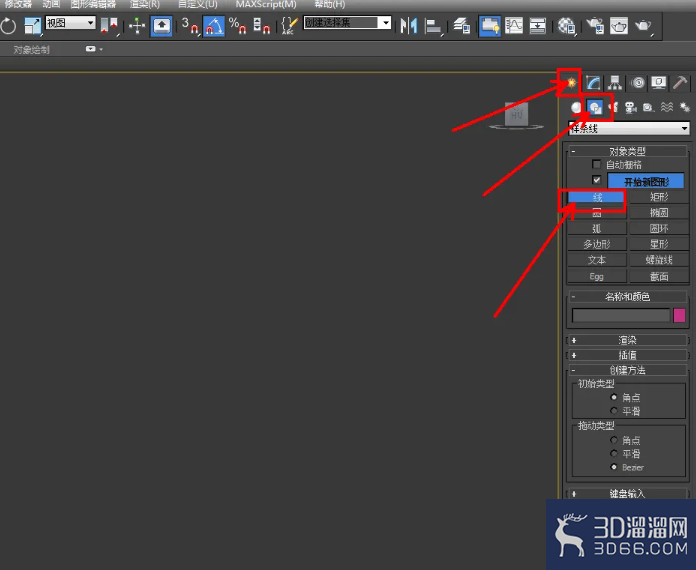The height and width of the screenshot is (570, 696).
Task: Activate Select and Manipulate tool
Action: [137, 26]
